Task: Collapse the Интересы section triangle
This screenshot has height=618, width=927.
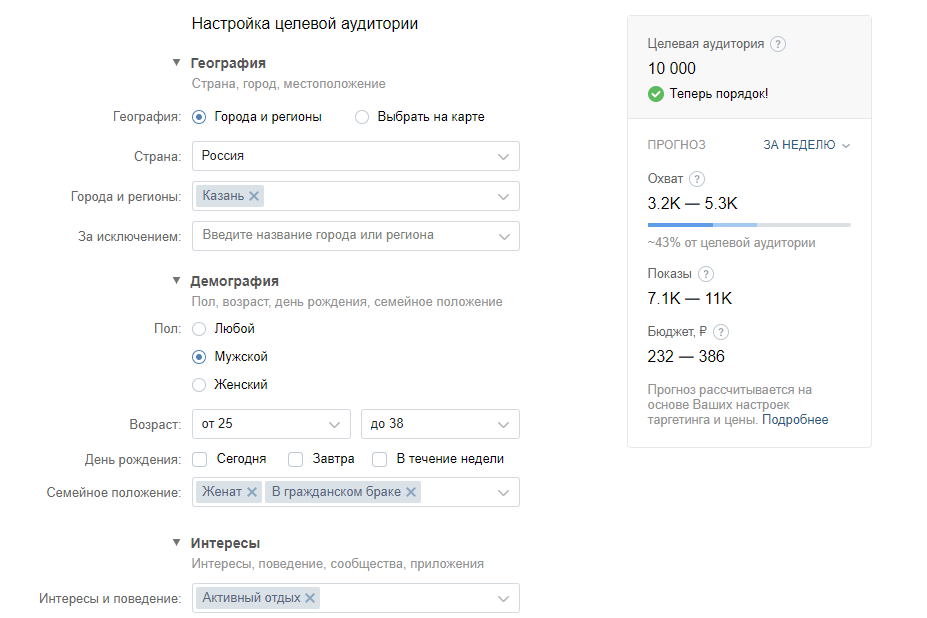Action: pos(176,542)
